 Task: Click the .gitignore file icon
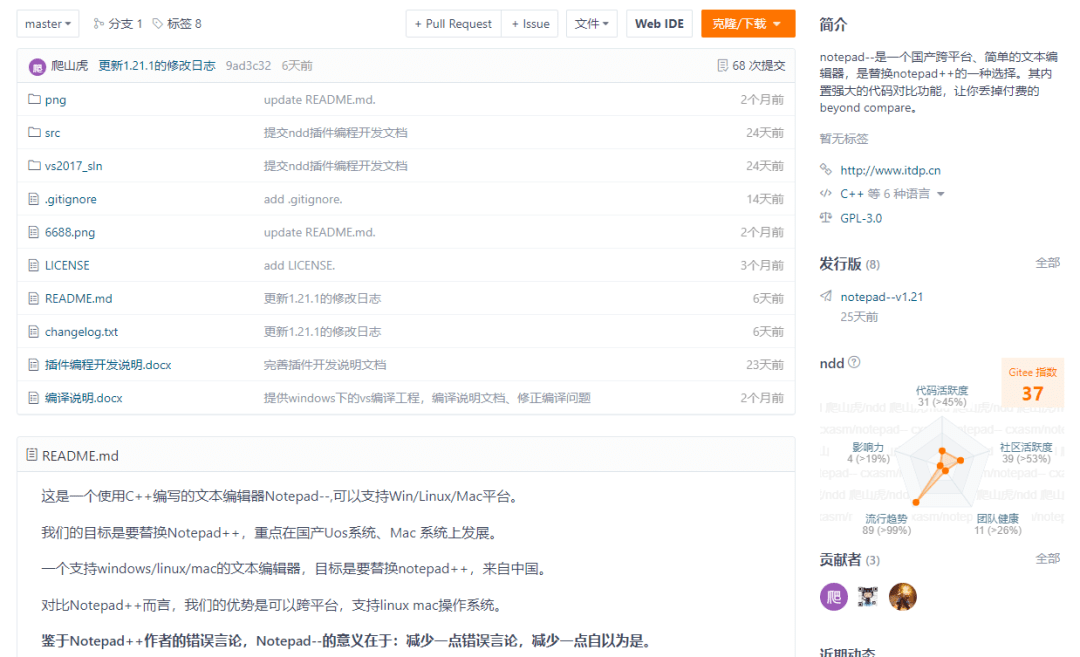tap(34, 199)
